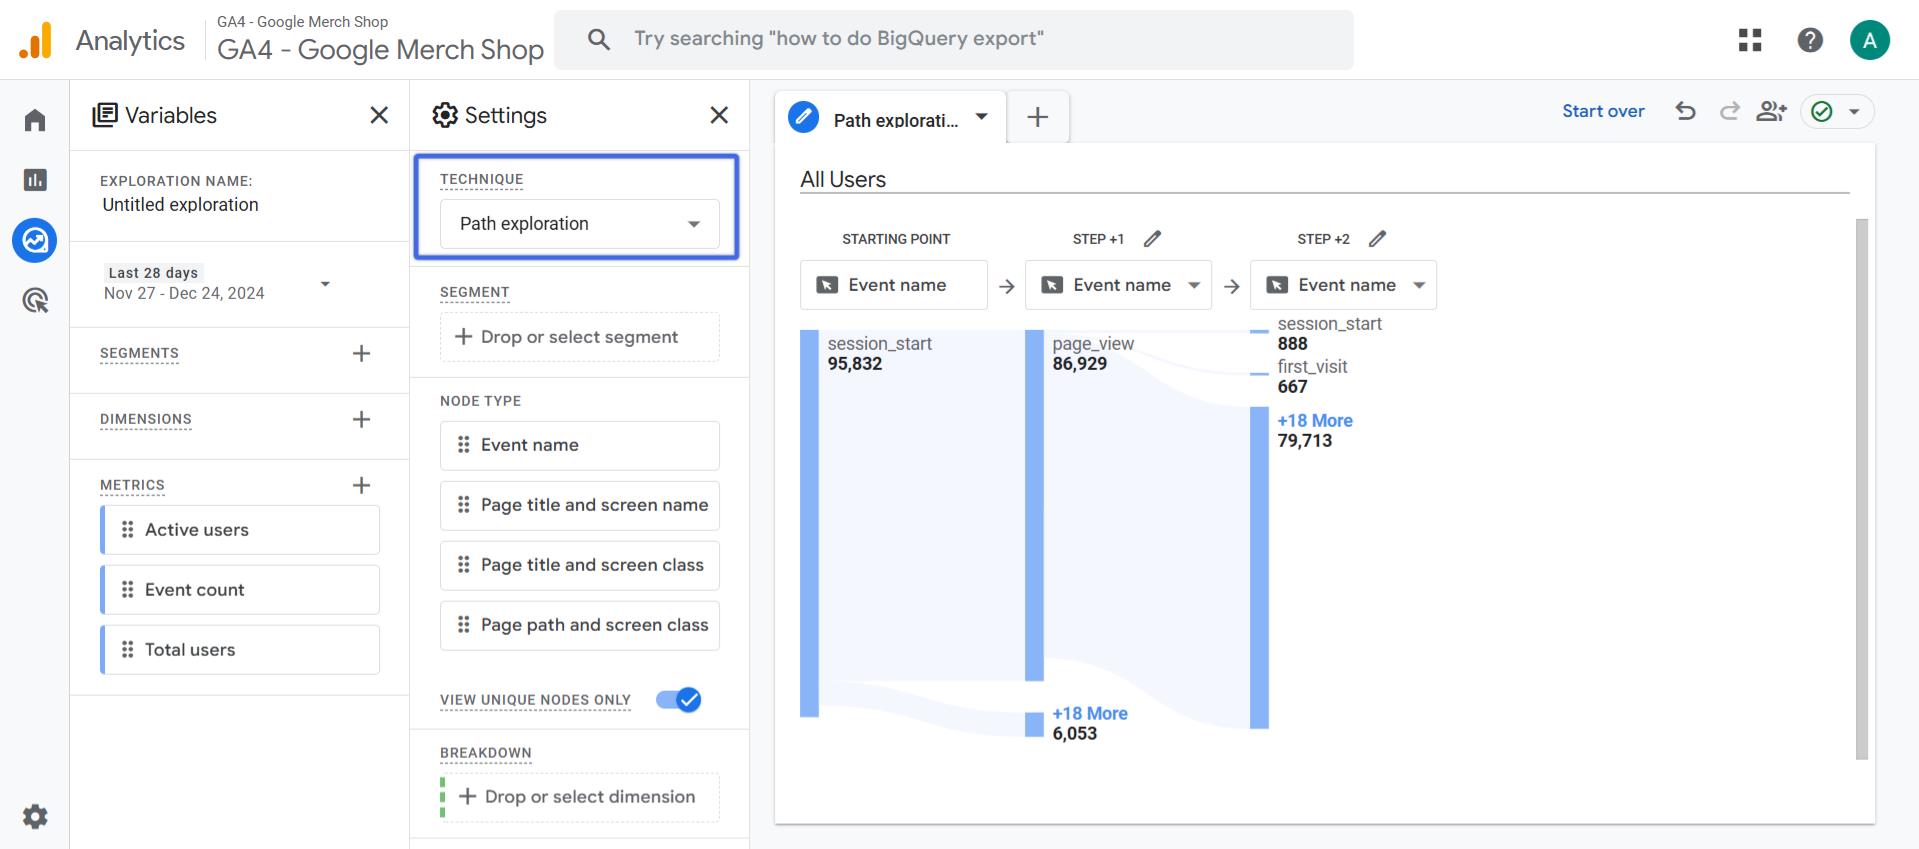
Task: Open the Path exploration tab menu arrow
Action: pyautogui.click(x=982, y=117)
